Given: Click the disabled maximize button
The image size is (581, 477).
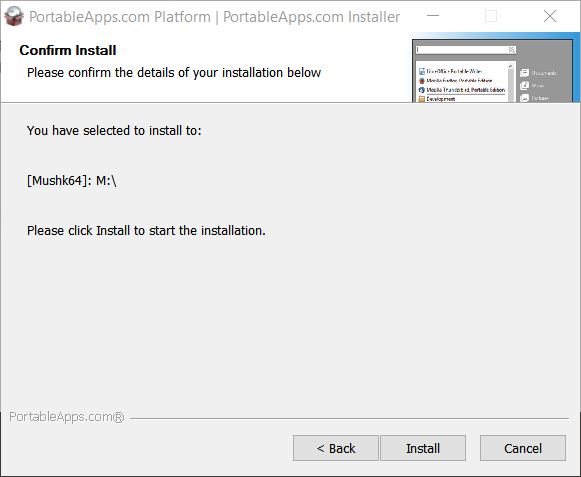Looking at the screenshot, I should [491, 16].
